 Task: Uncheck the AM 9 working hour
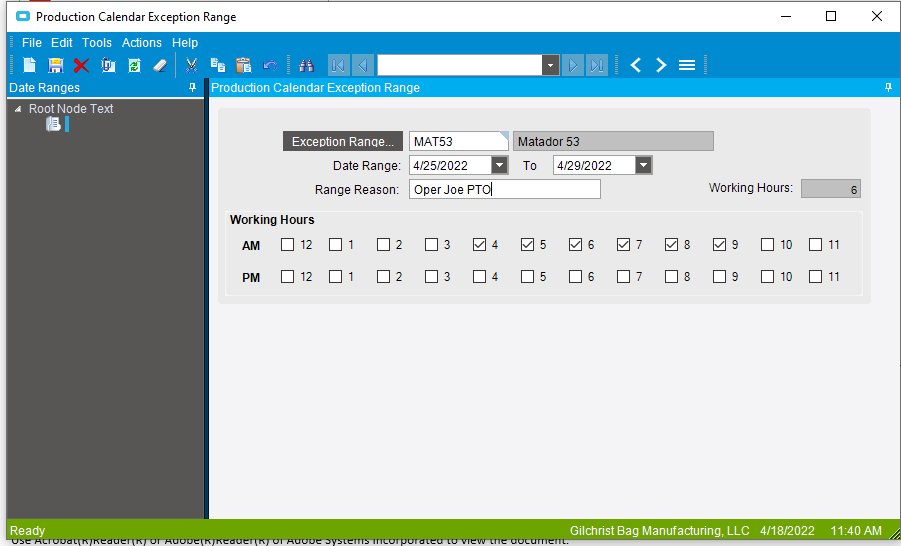(719, 245)
